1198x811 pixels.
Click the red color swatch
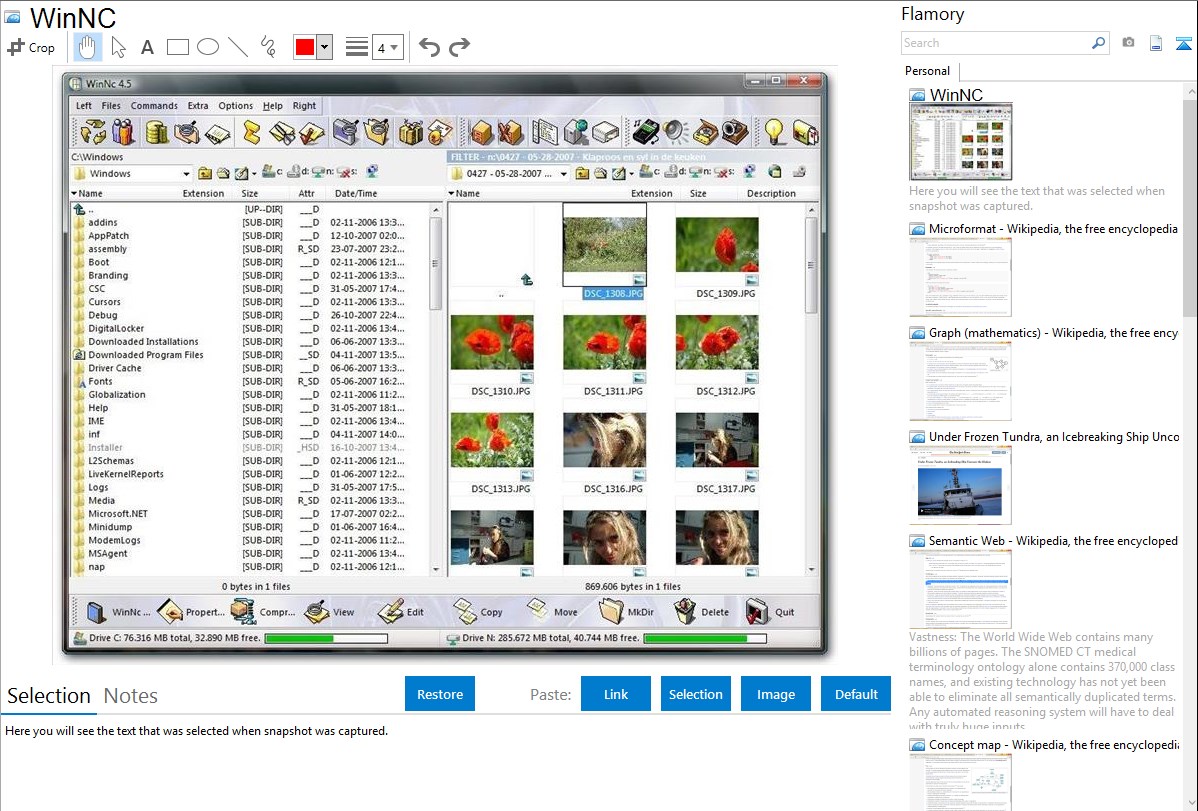click(305, 47)
